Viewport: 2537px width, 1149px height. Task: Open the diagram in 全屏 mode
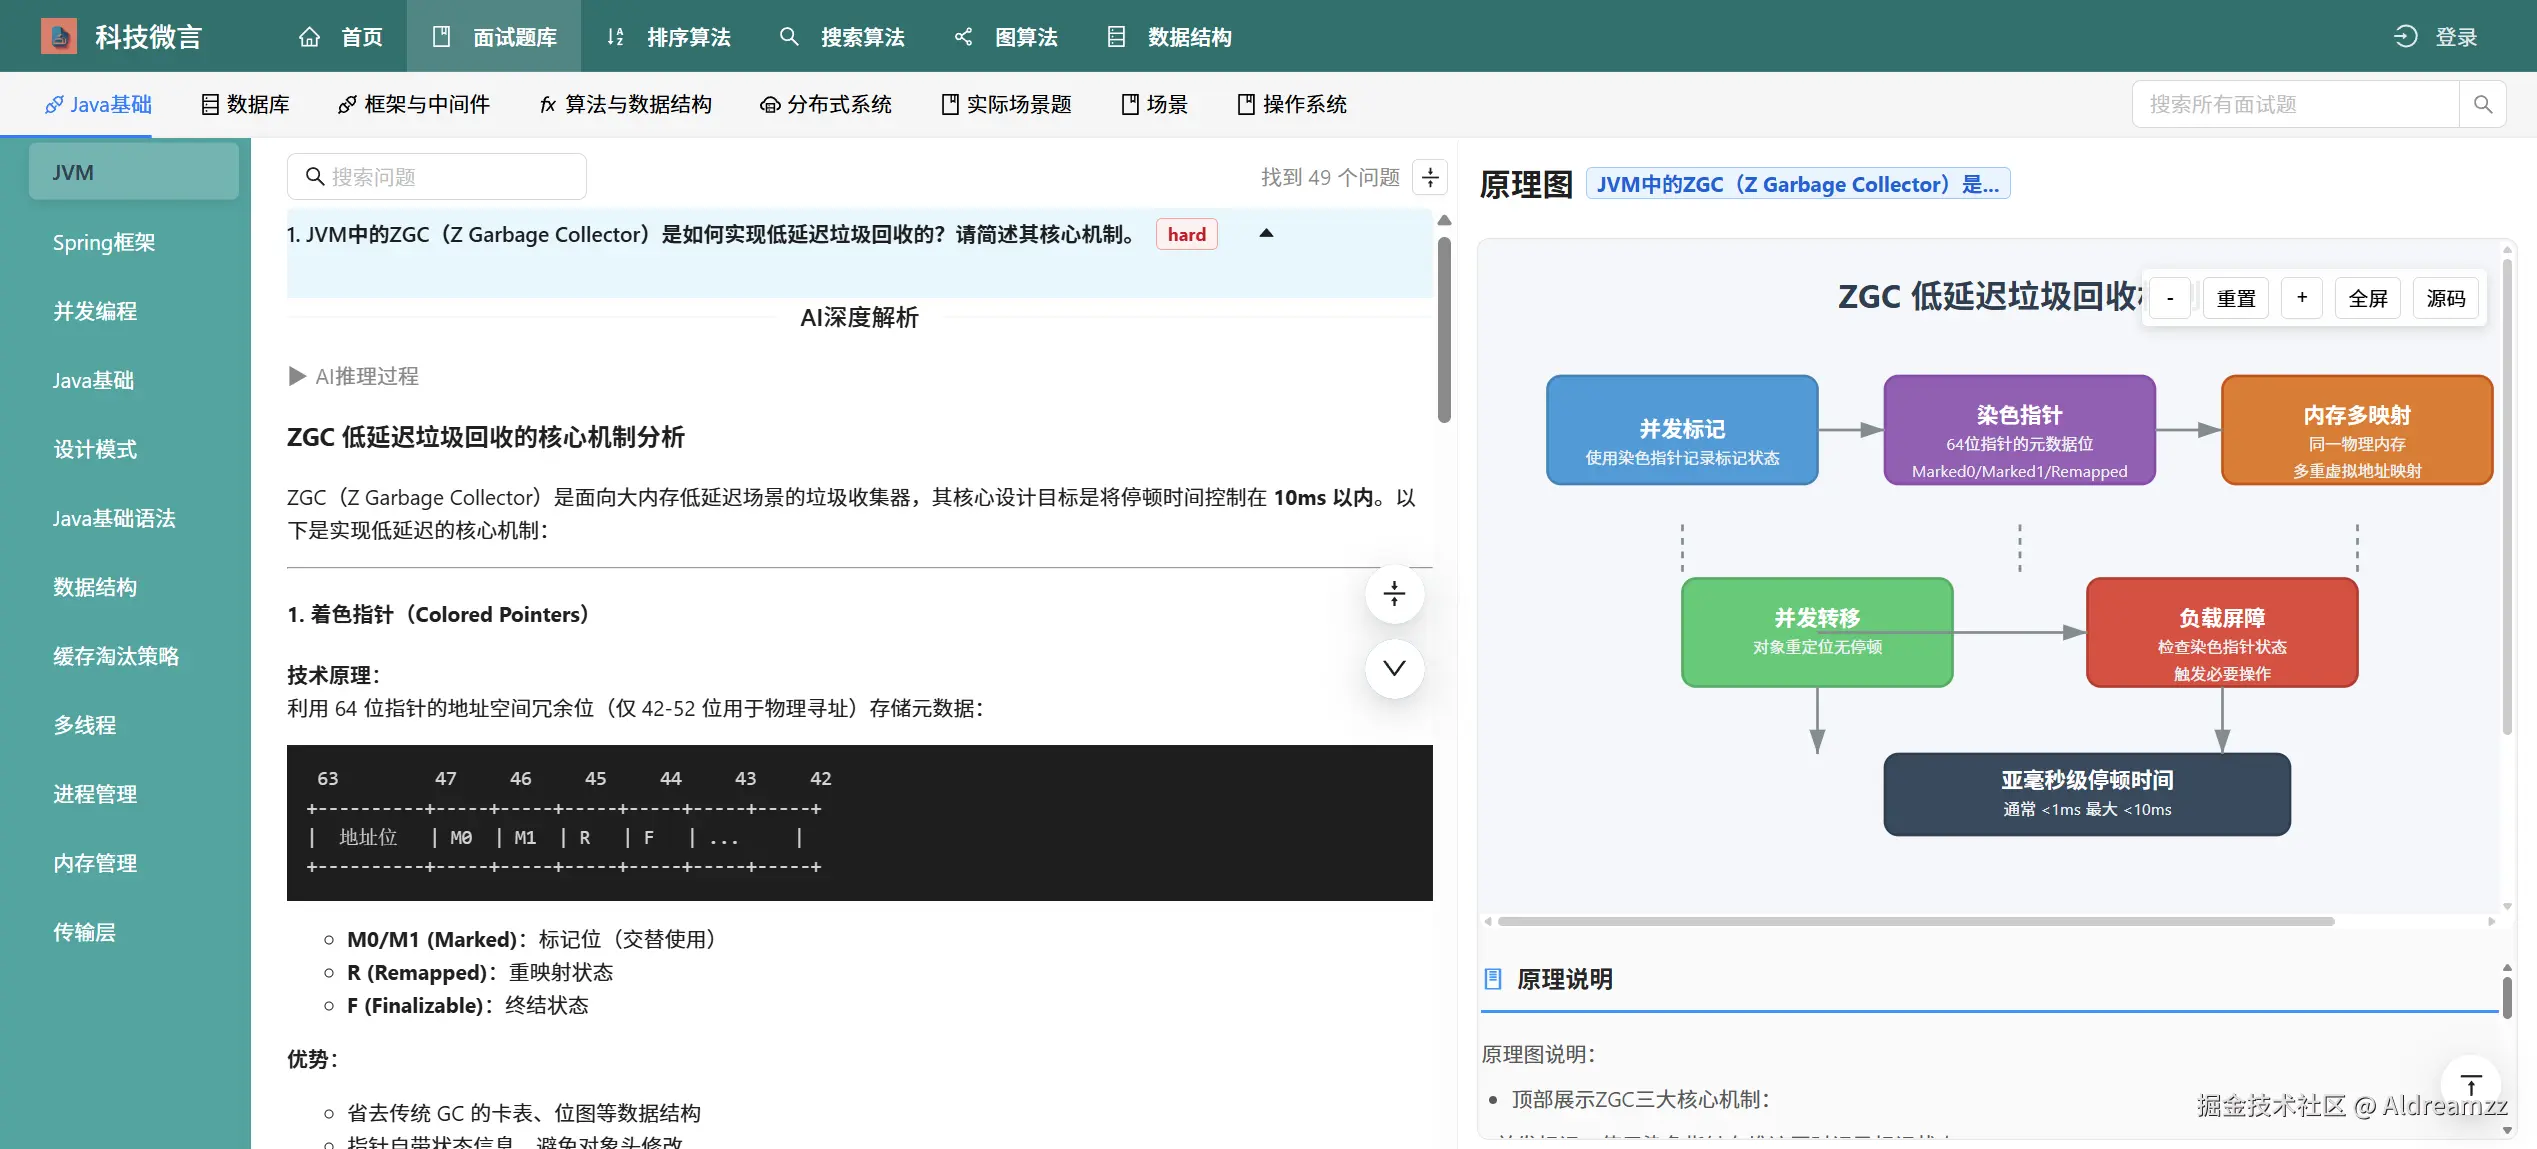click(2368, 298)
